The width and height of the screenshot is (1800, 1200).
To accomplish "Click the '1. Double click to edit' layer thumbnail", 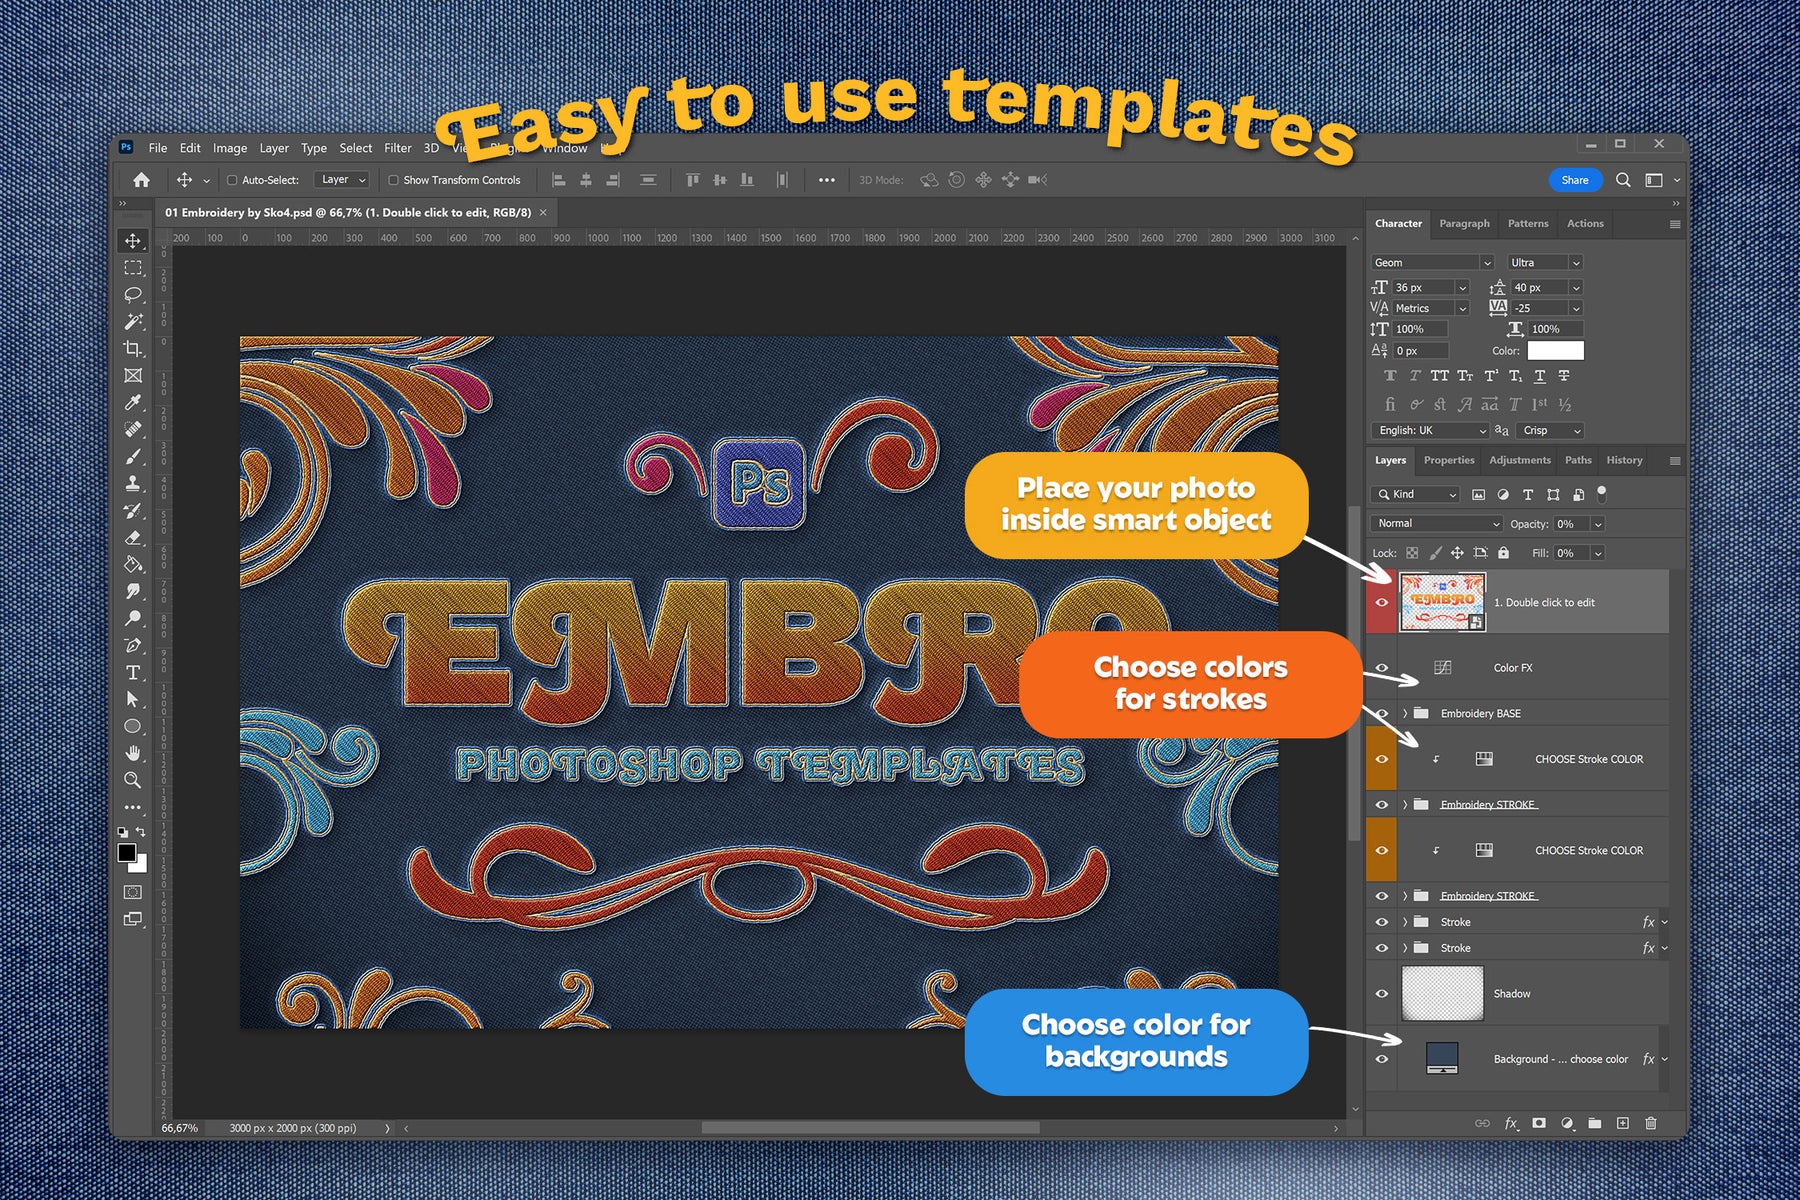I will (1441, 602).
